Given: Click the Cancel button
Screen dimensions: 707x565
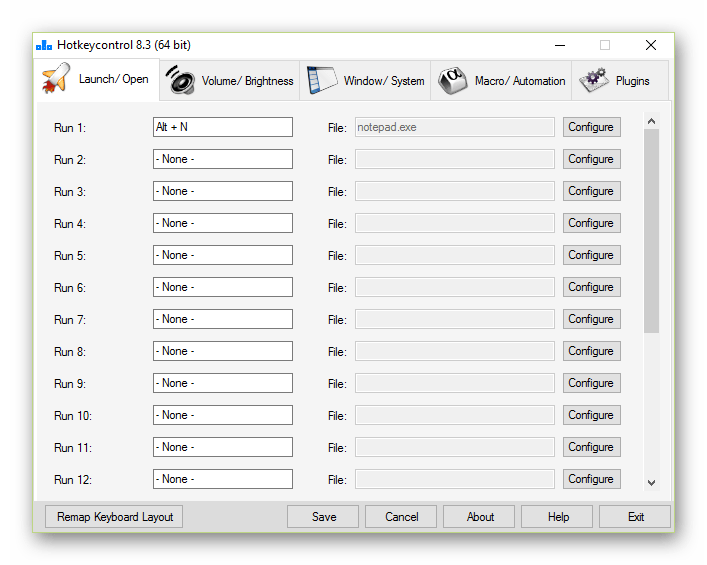Looking at the screenshot, I should point(401,517).
